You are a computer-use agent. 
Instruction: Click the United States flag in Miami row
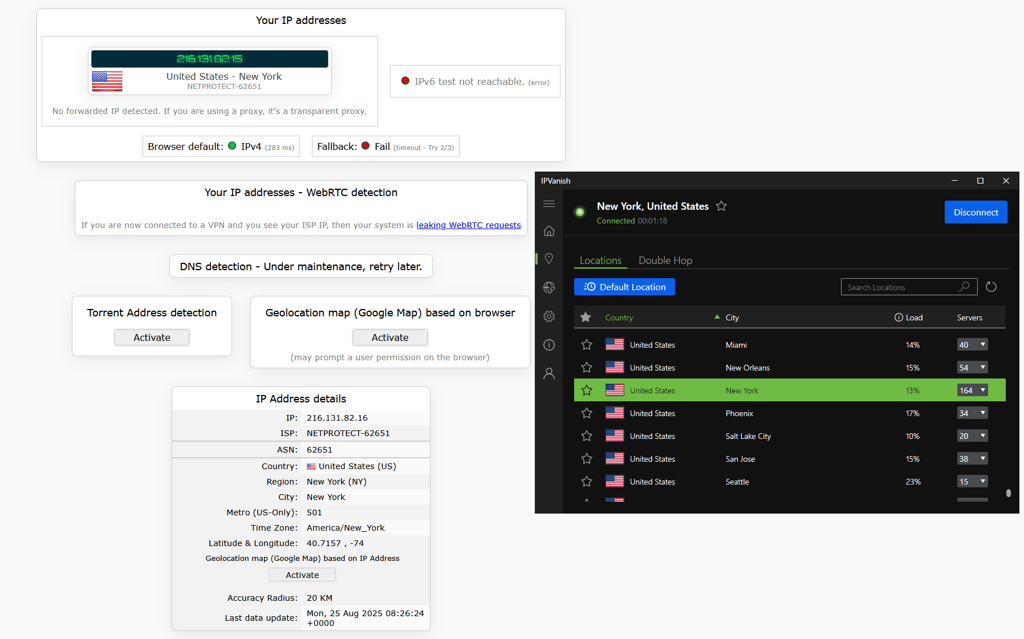coord(615,344)
